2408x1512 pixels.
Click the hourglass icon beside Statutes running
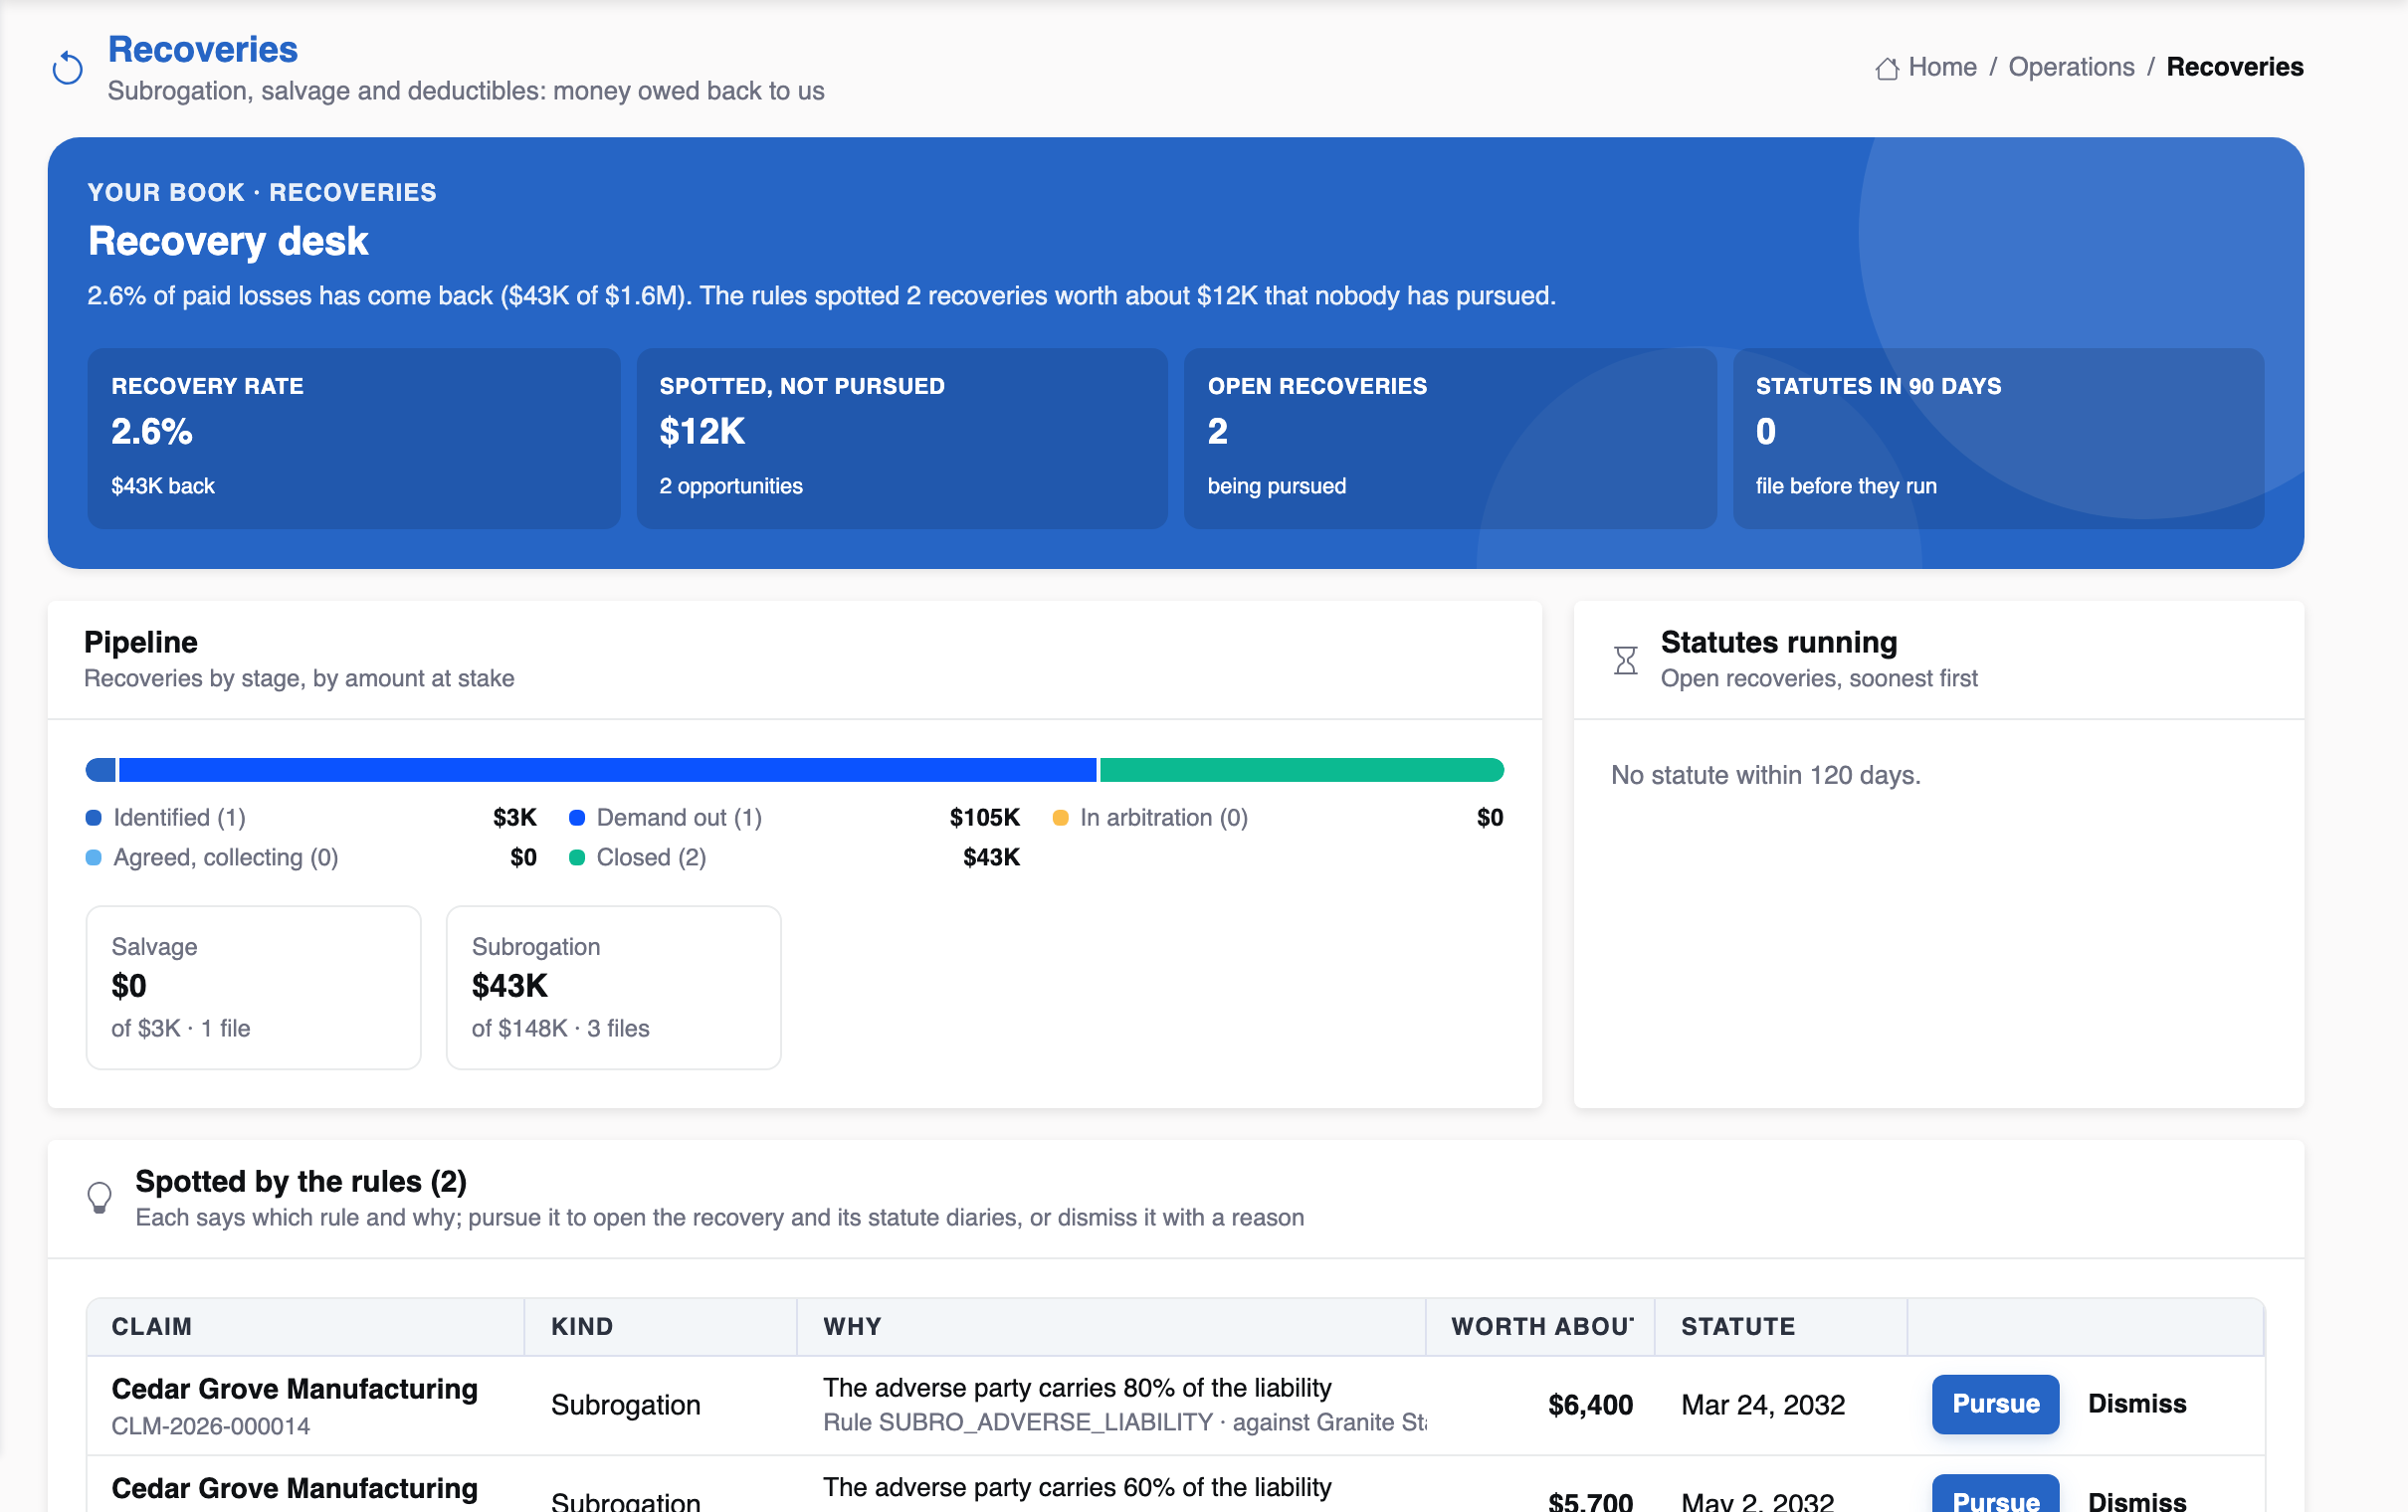click(1625, 660)
